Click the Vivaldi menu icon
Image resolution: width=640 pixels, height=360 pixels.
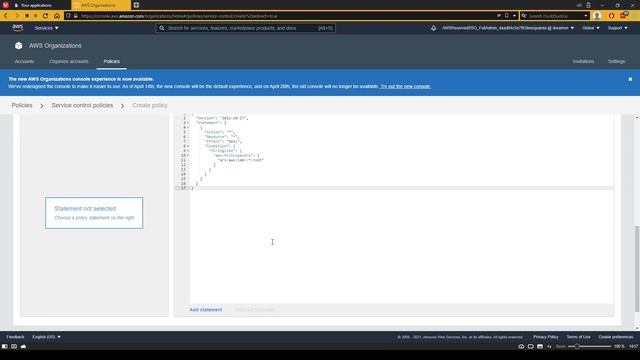pos(6,5)
